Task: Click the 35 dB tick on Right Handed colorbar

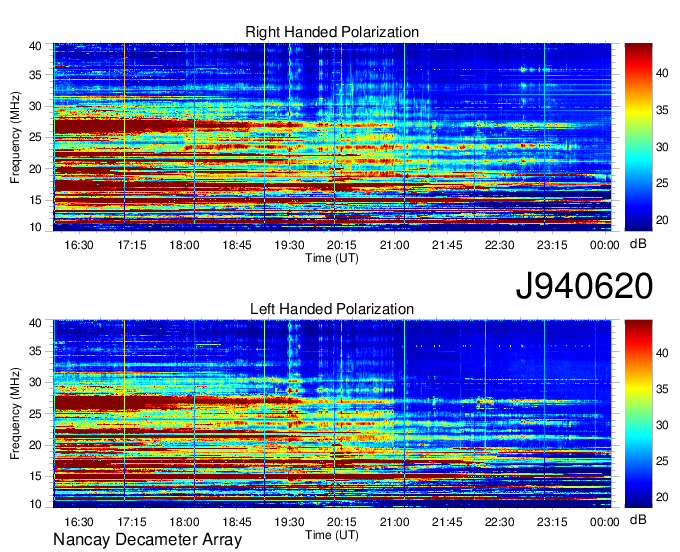Action: (x=662, y=110)
